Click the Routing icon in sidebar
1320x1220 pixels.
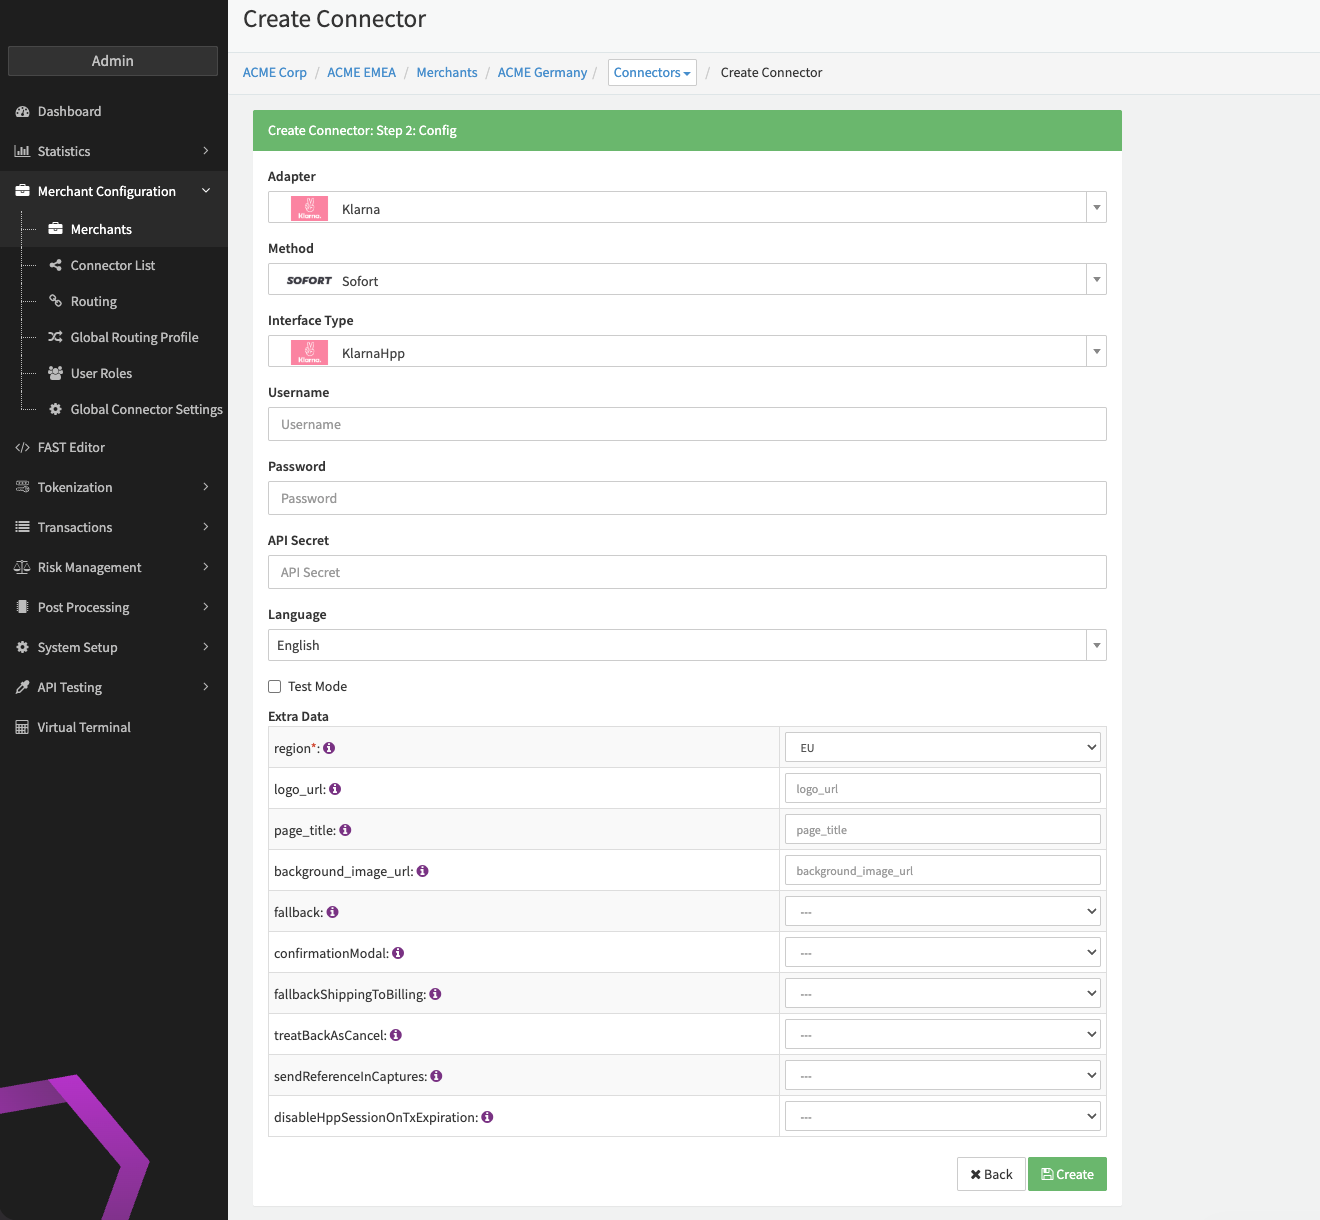pos(56,301)
